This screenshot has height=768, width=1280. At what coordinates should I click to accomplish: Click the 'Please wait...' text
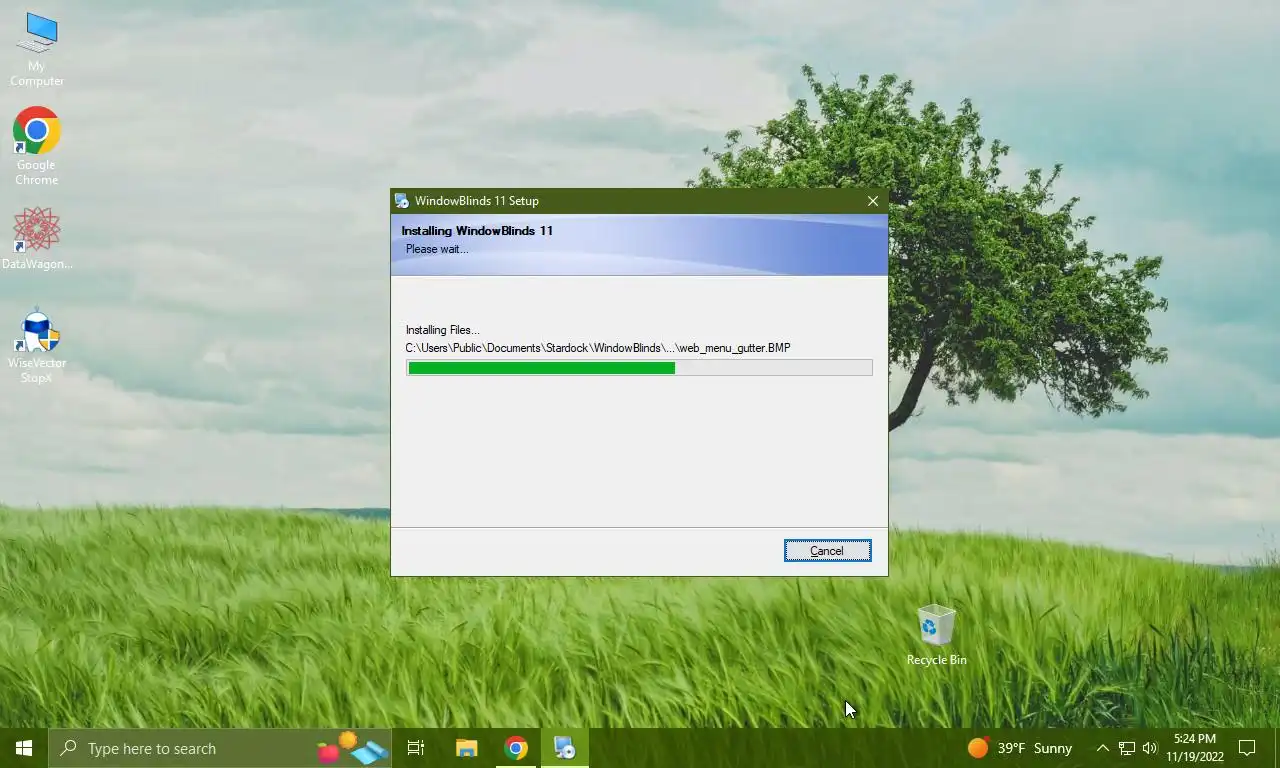(x=437, y=249)
